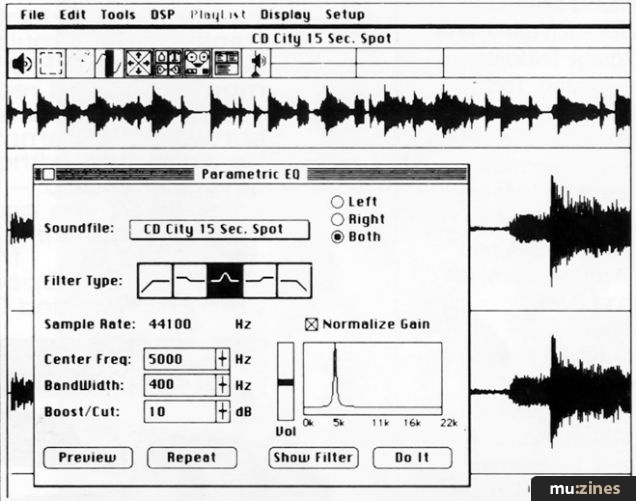This screenshot has height=501, width=636.
Task: Open the Tools menu
Action: (118, 15)
